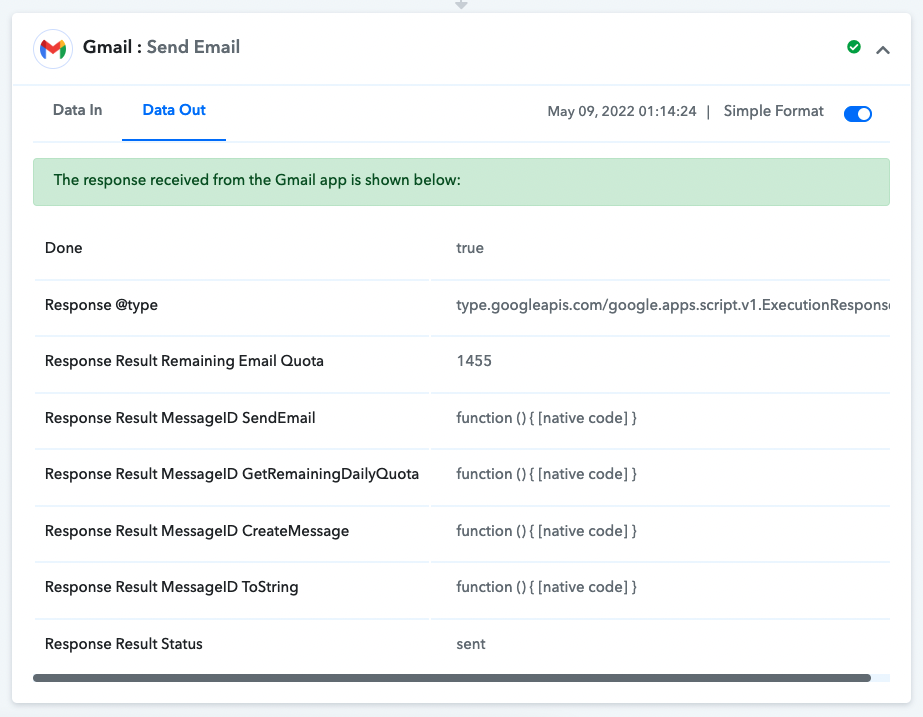Click the Response Result MessageID ToString label
923x717 pixels.
[x=172, y=587]
